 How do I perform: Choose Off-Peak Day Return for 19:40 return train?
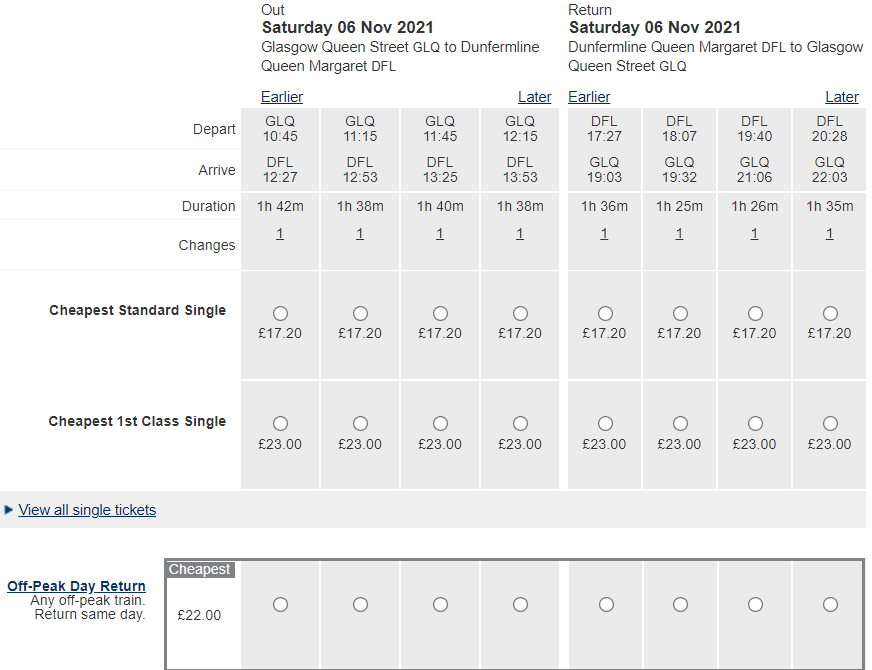tap(755, 604)
